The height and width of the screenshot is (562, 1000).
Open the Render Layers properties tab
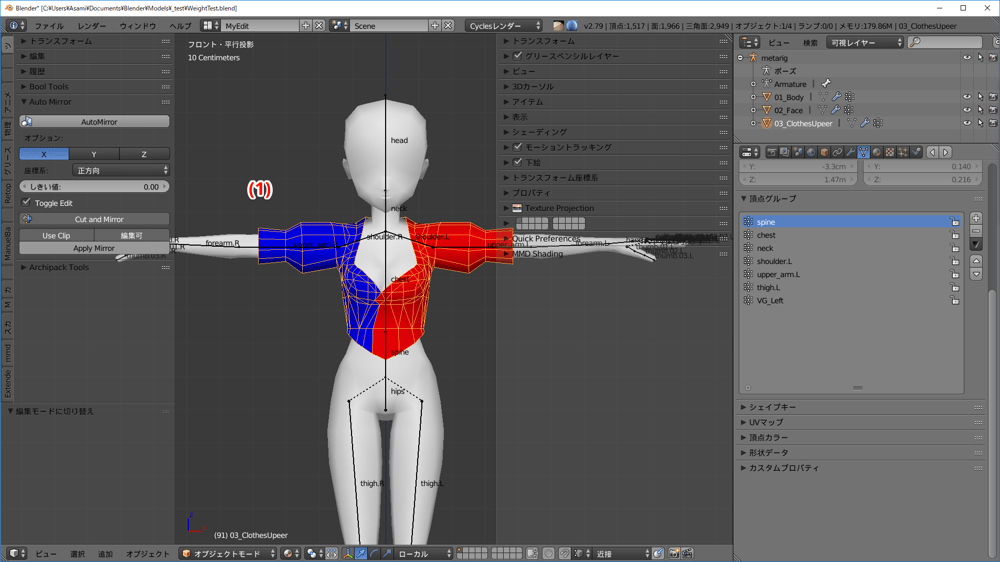pos(784,152)
